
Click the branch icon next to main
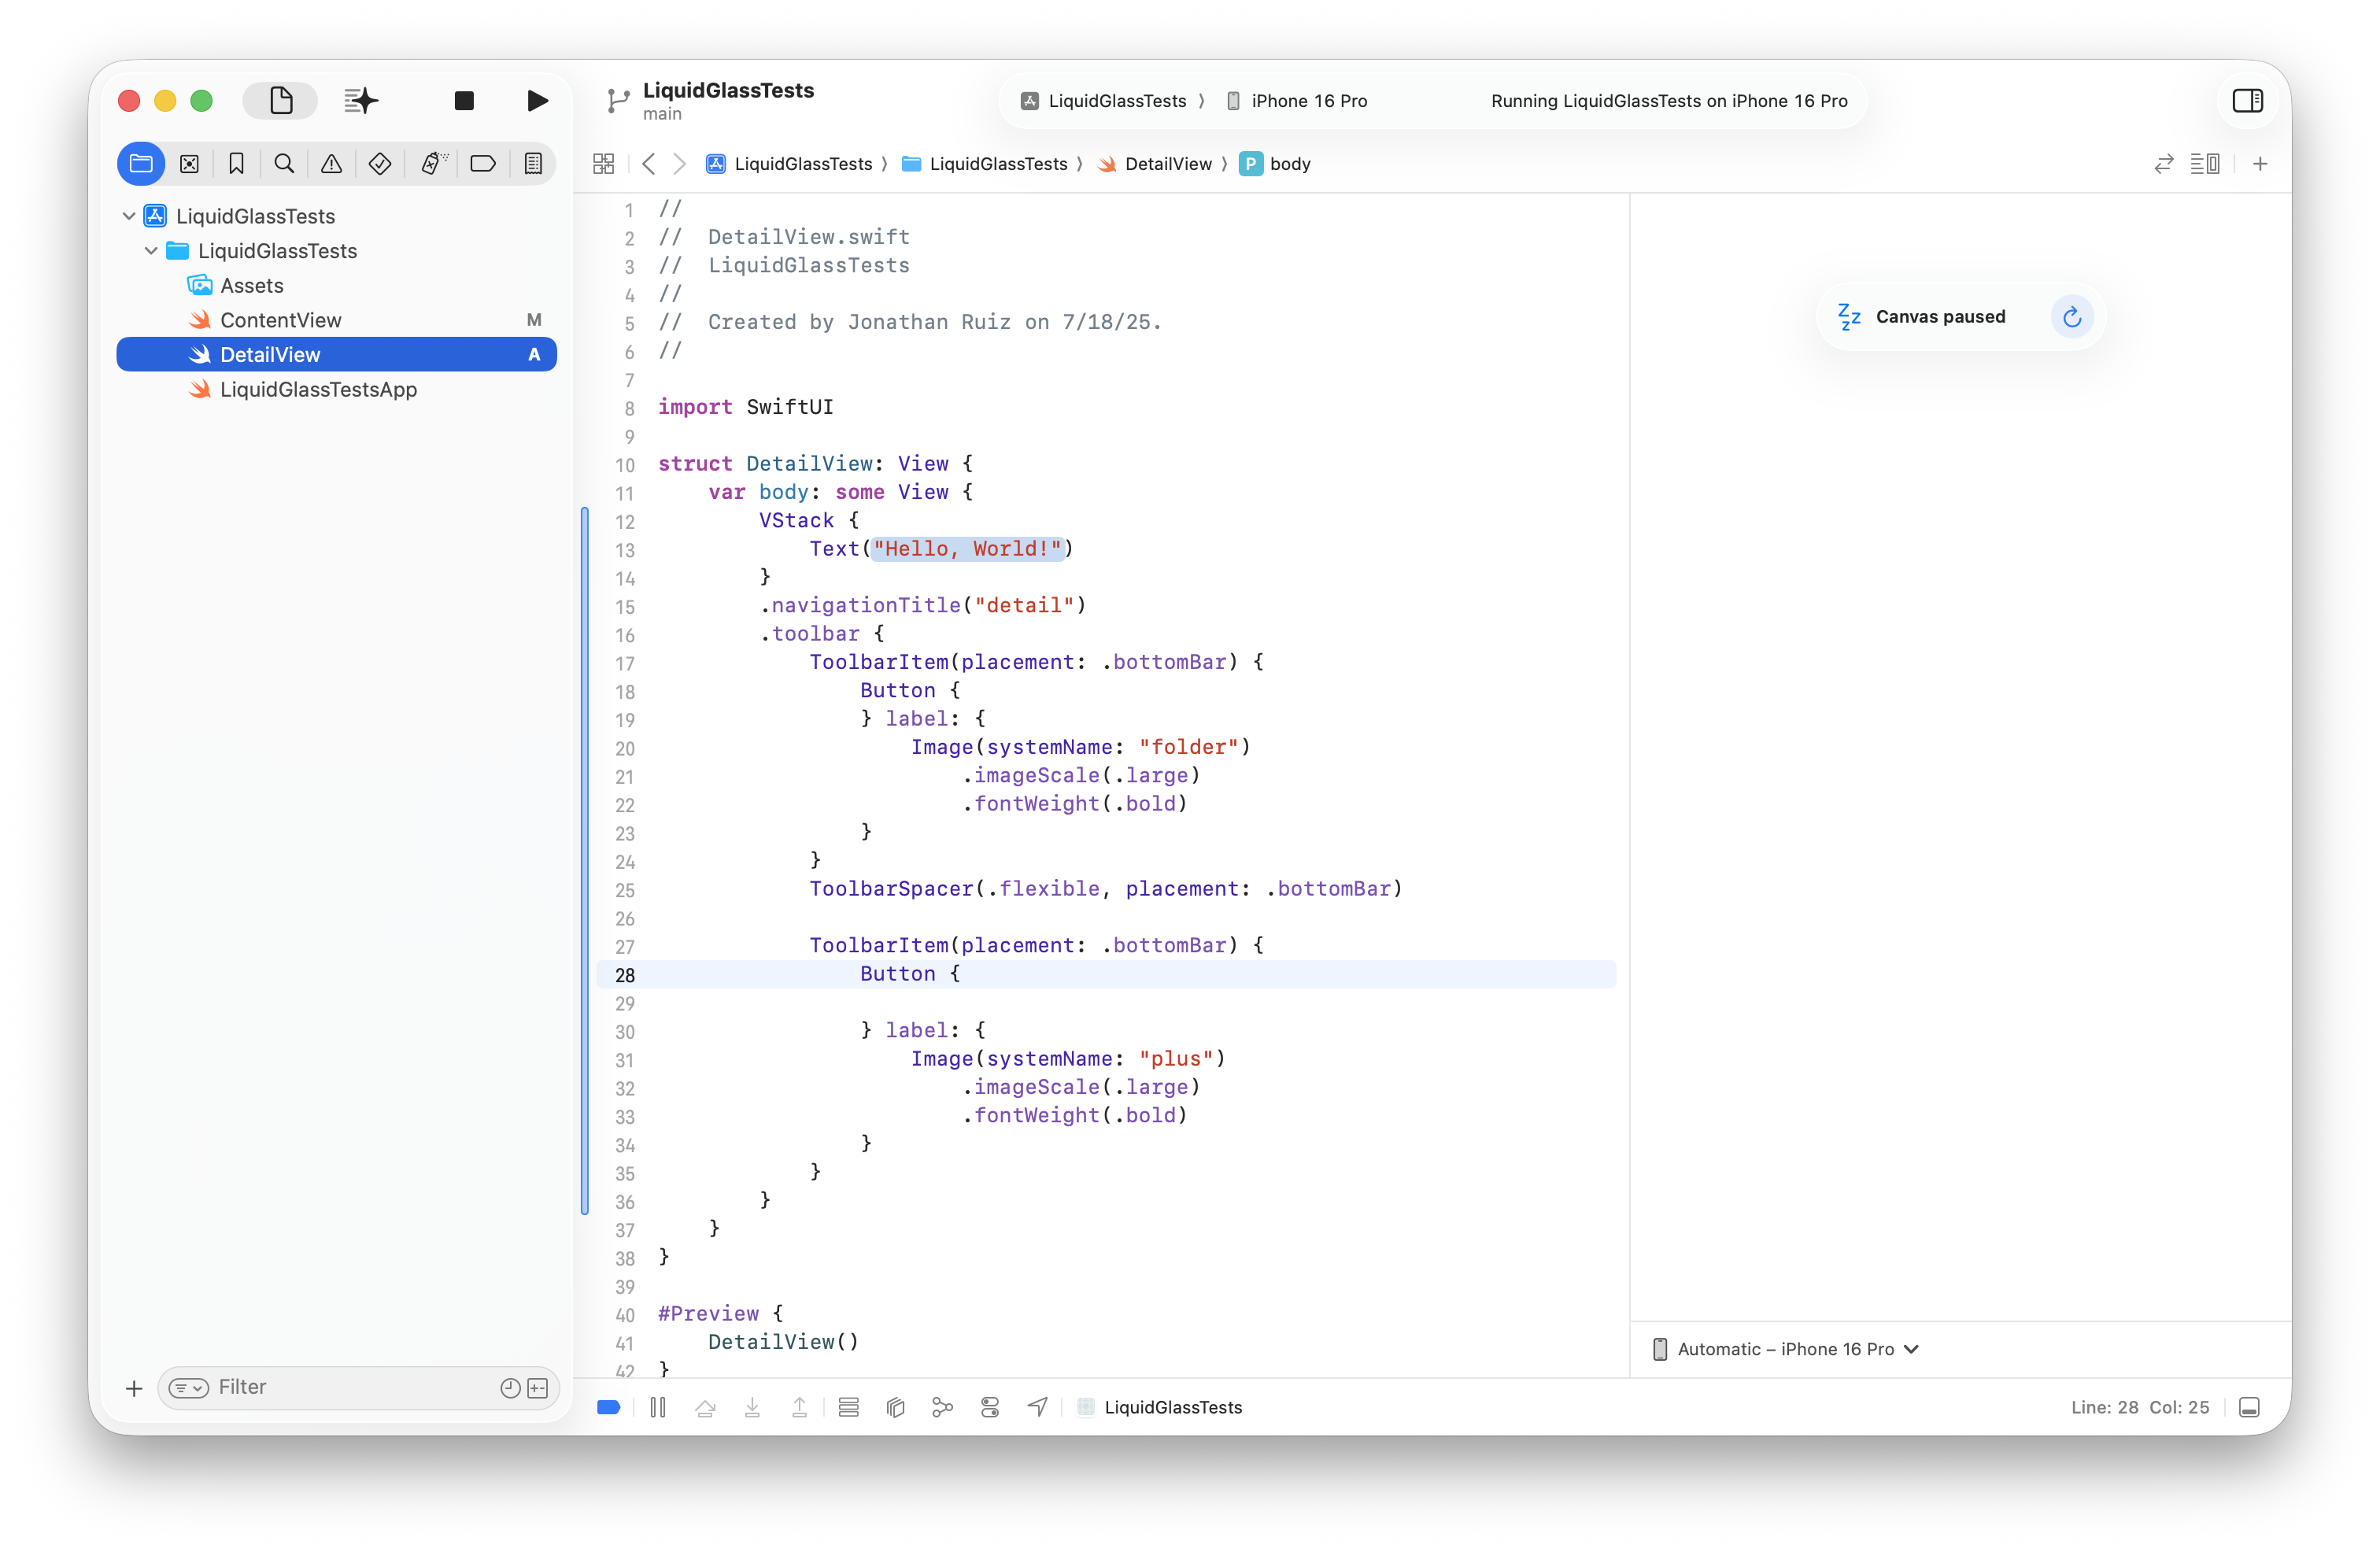click(618, 100)
